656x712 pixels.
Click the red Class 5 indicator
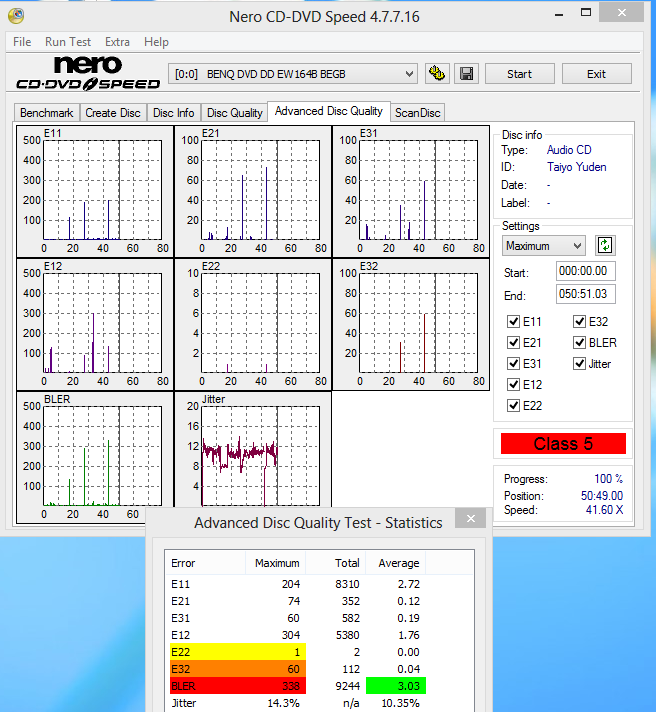click(x=563, y=443)
